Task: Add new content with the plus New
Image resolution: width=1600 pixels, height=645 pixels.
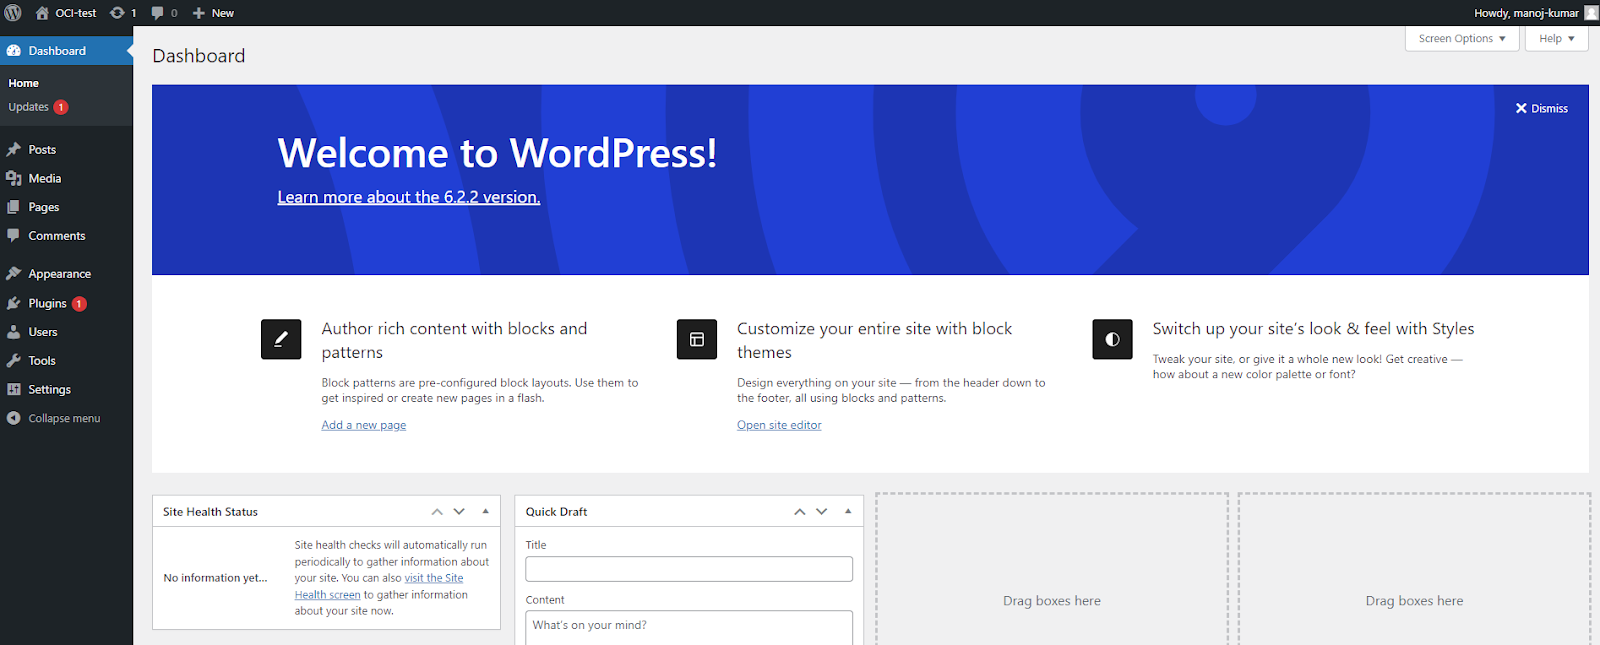Action: click(213, 13)
